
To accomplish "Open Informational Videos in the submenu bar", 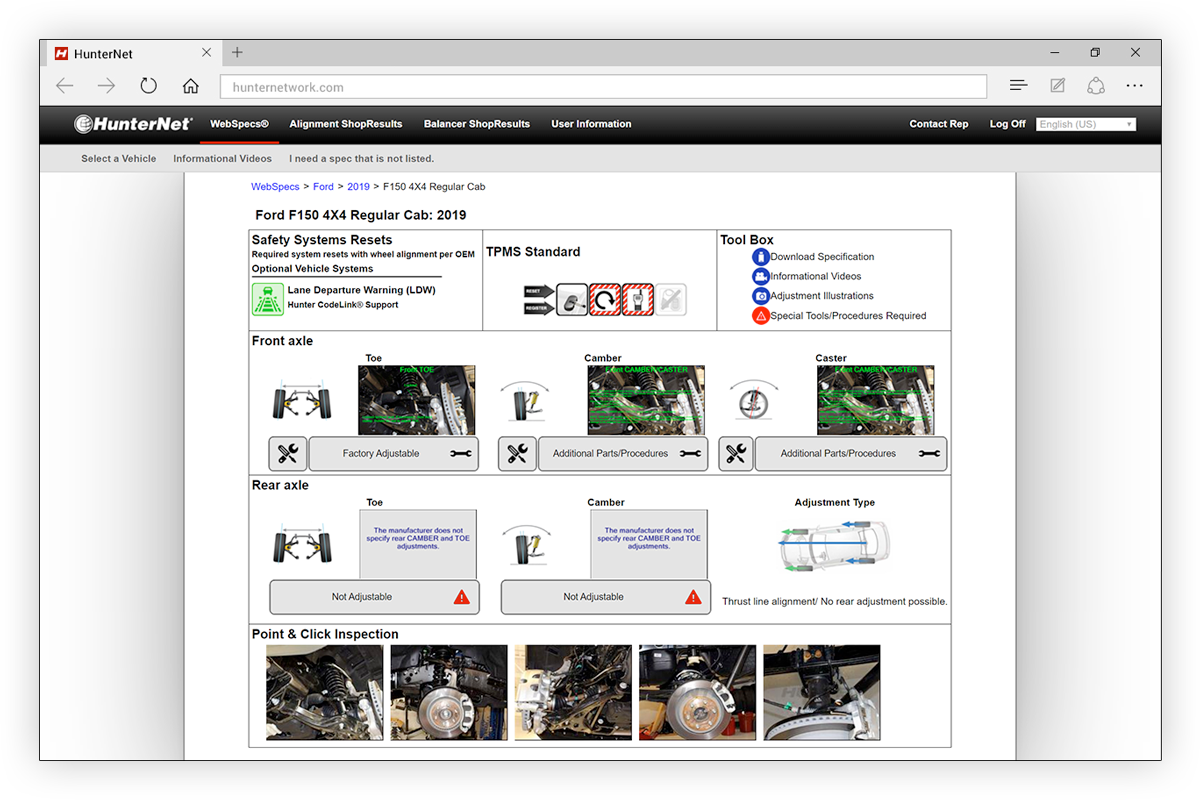I will coord(222,158).
